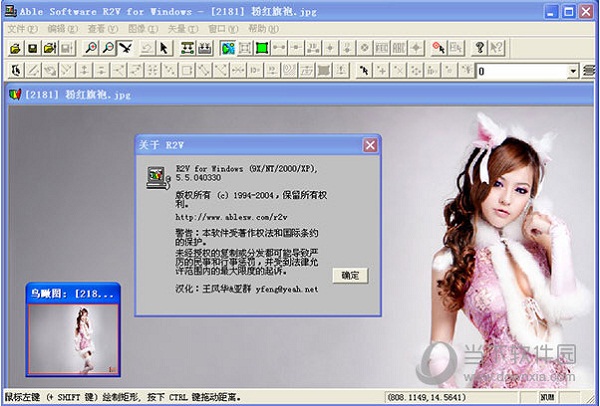Click the yfeng@yeah.net localization credit line
This screenshot has width=600, height=406.
coord(247,289)
